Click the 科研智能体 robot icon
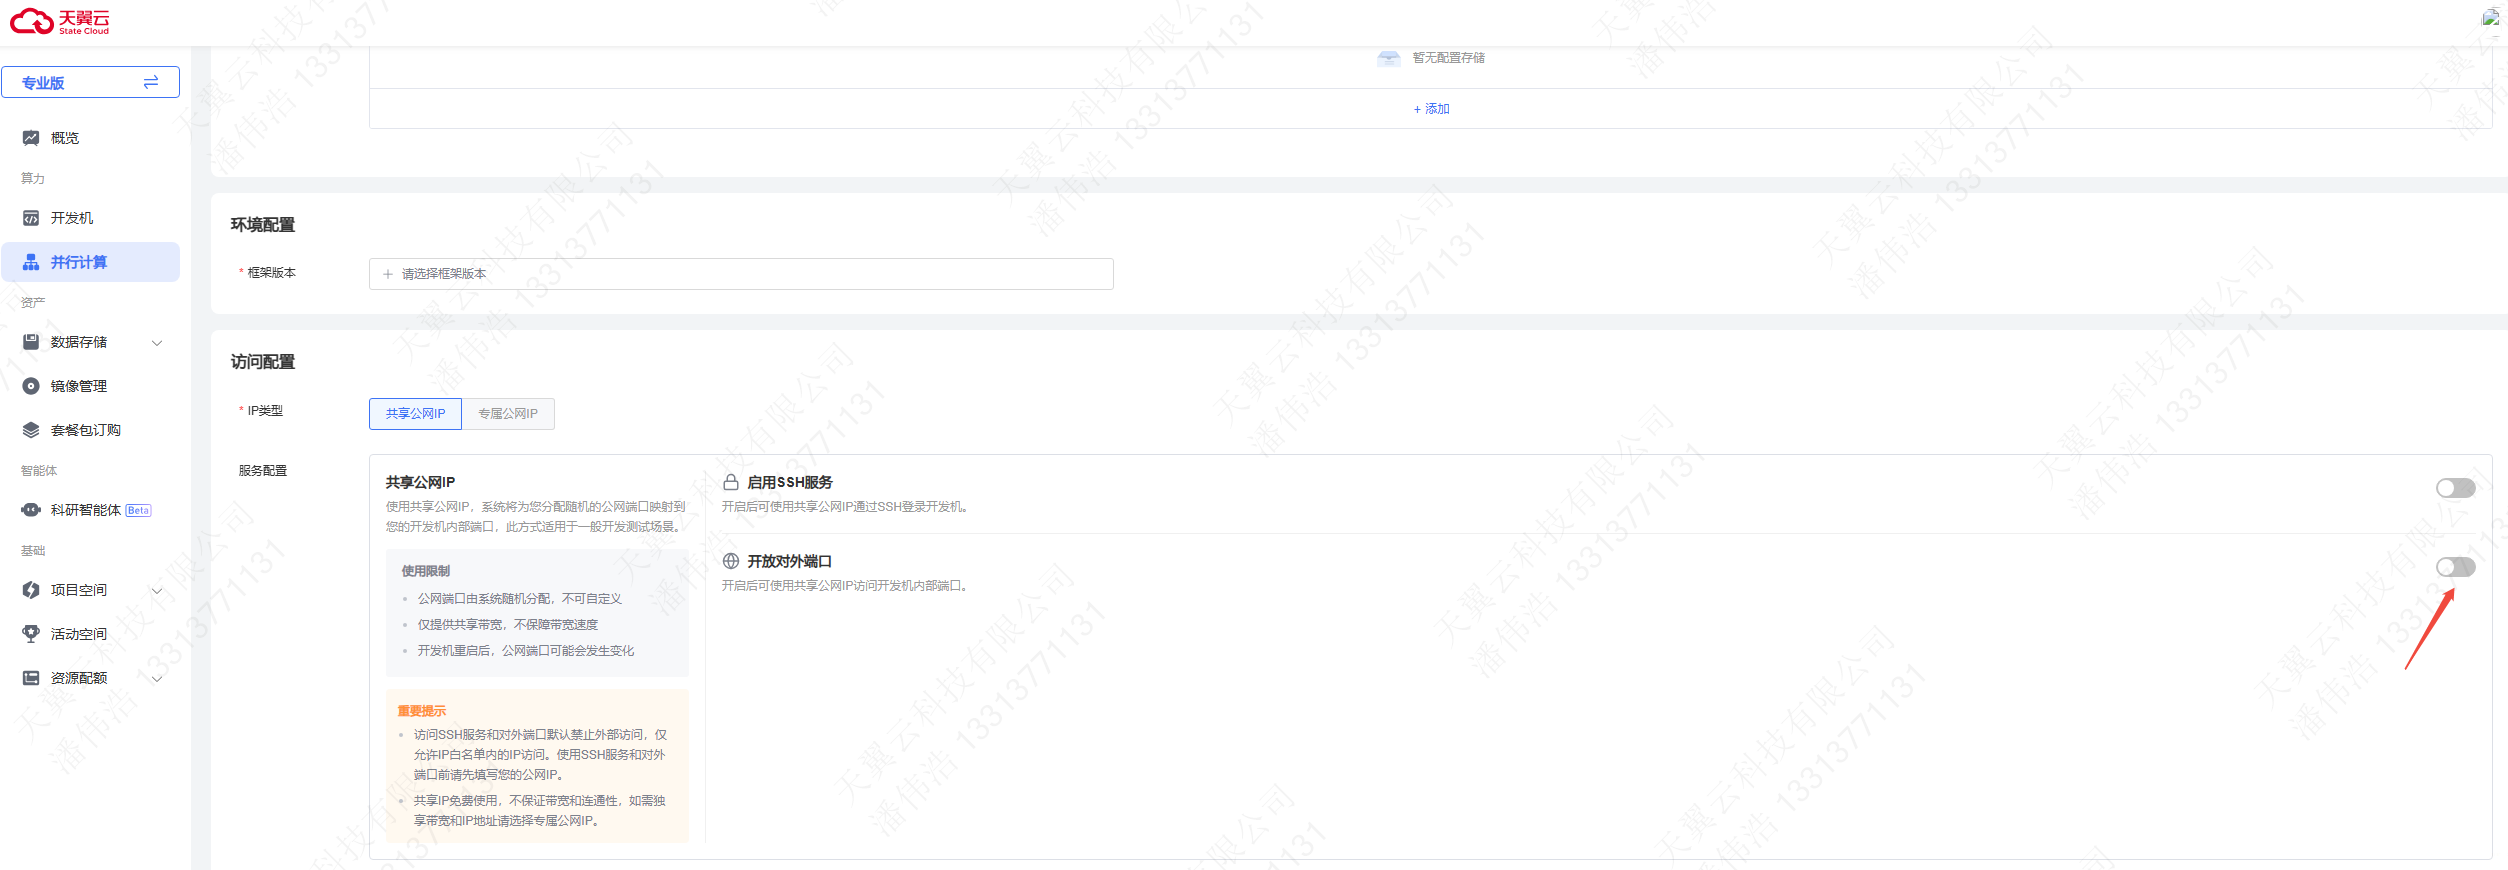The image size is (2508, 870). [31, 510]
